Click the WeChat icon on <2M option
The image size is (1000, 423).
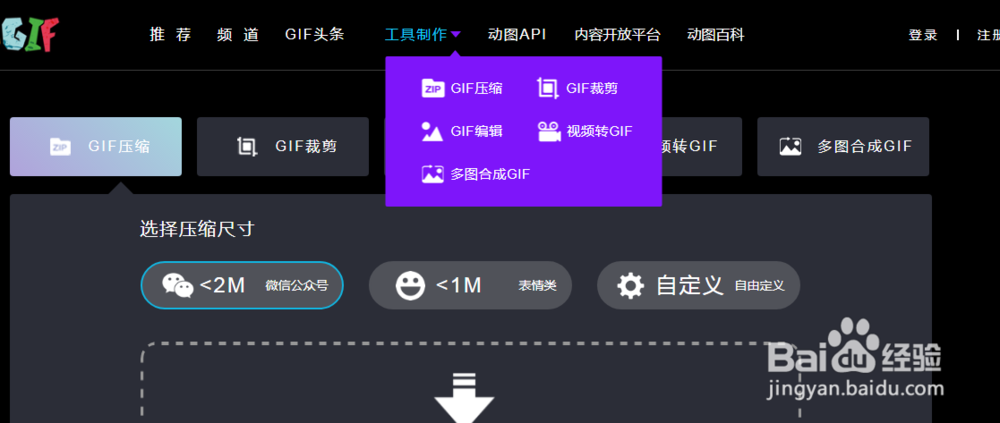177,285
